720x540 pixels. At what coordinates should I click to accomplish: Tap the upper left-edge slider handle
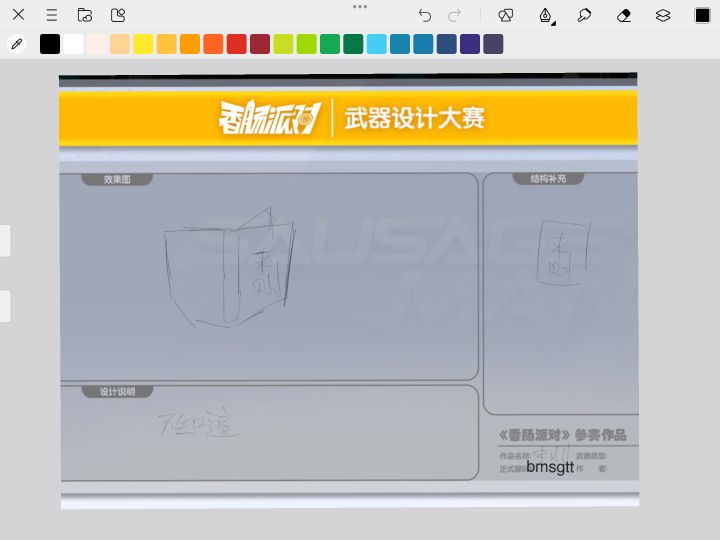[5, 241]
